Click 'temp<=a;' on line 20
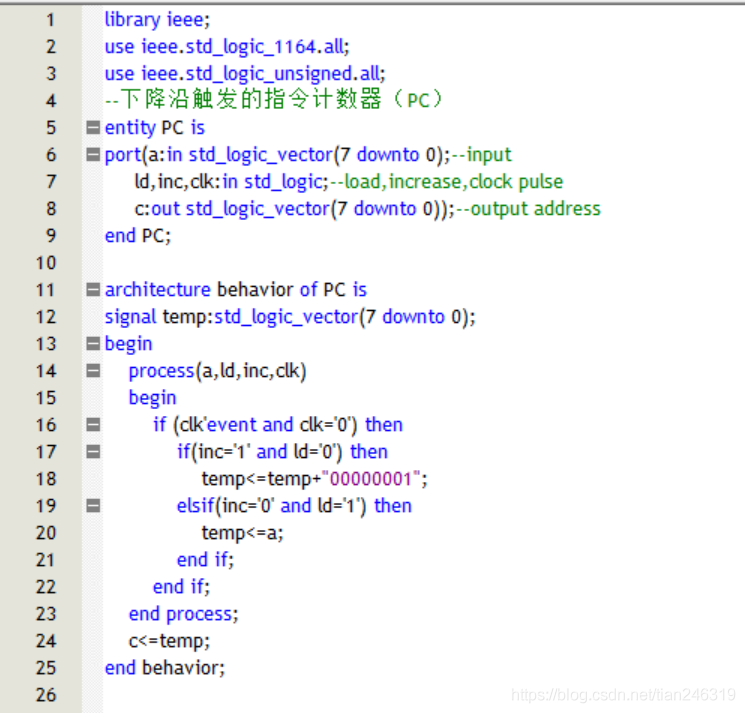 pos(243,533)
